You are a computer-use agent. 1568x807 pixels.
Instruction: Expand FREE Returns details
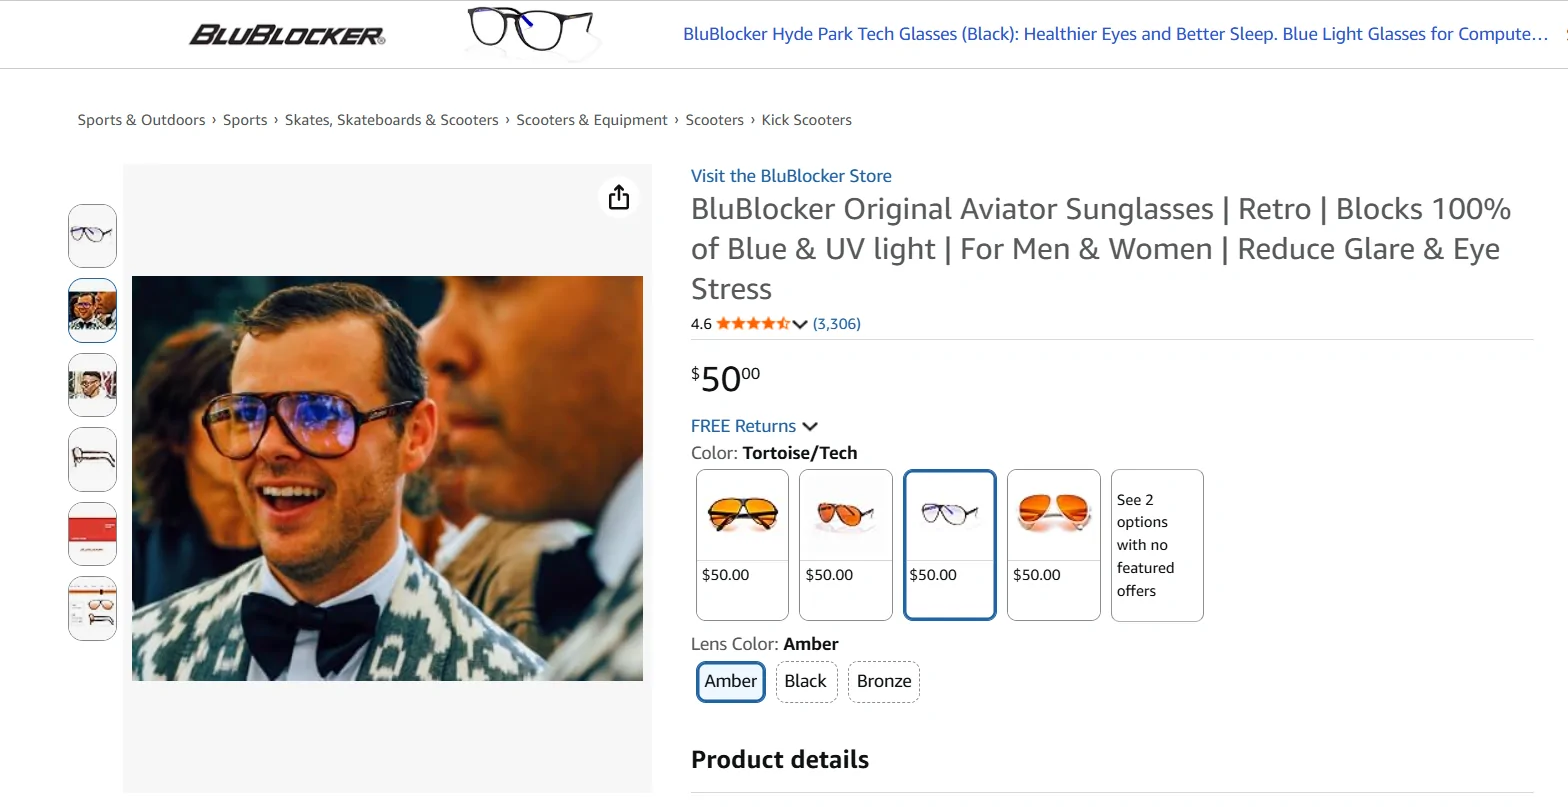click(754, 426)
